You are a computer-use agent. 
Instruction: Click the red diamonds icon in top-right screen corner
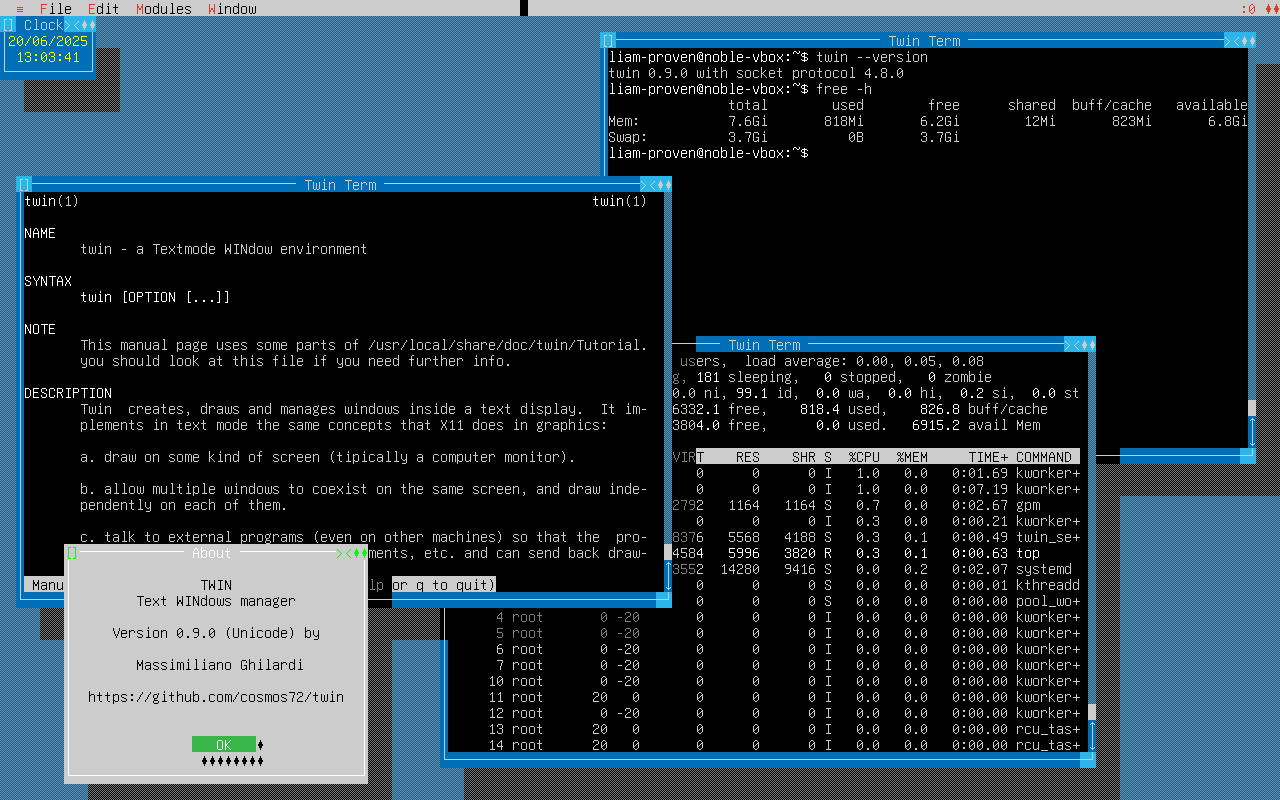[x=1268, y=9]
